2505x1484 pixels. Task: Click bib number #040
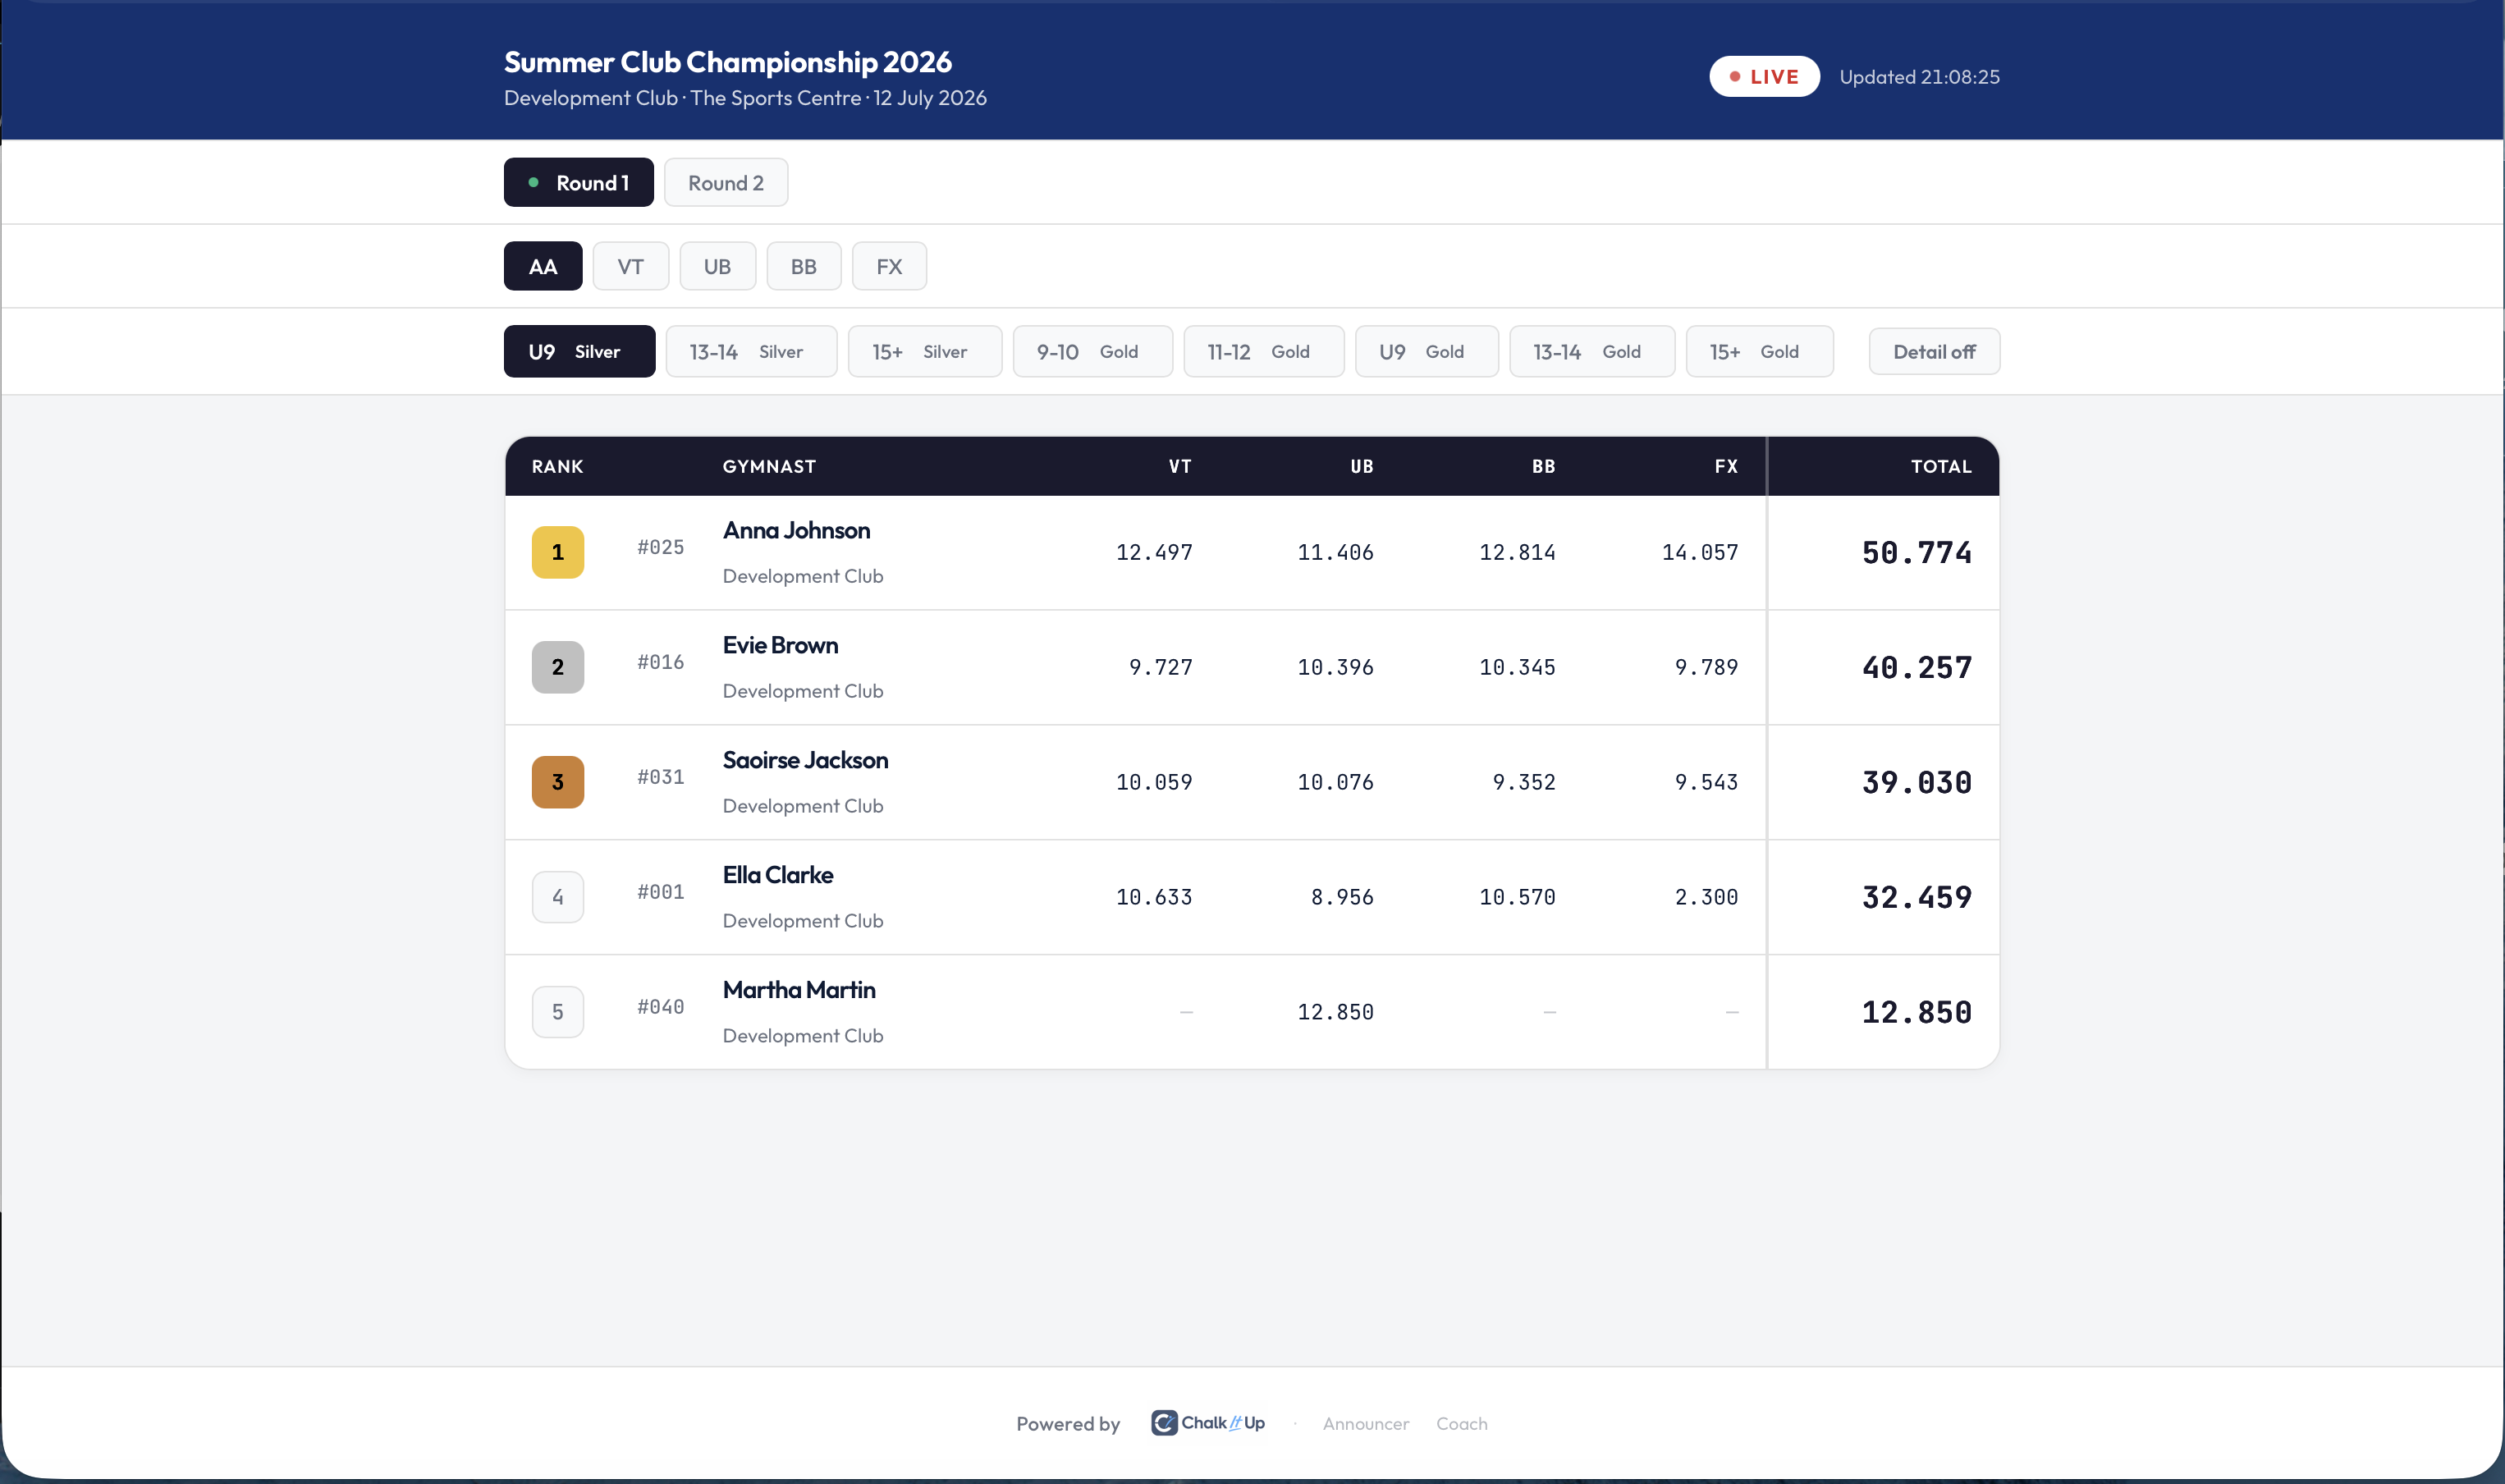pos(661,1007)
